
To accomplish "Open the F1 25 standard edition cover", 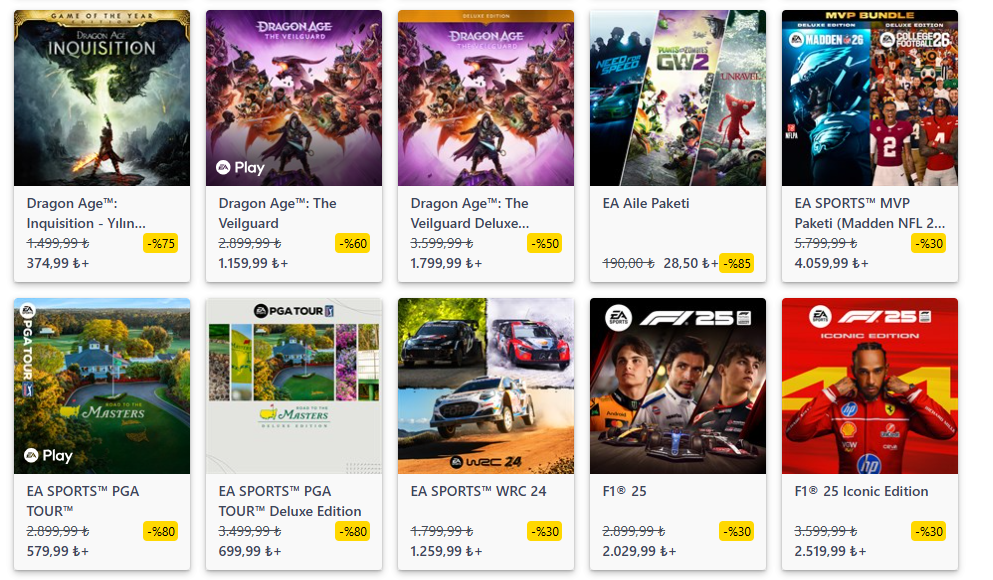I will click(678, 385).
